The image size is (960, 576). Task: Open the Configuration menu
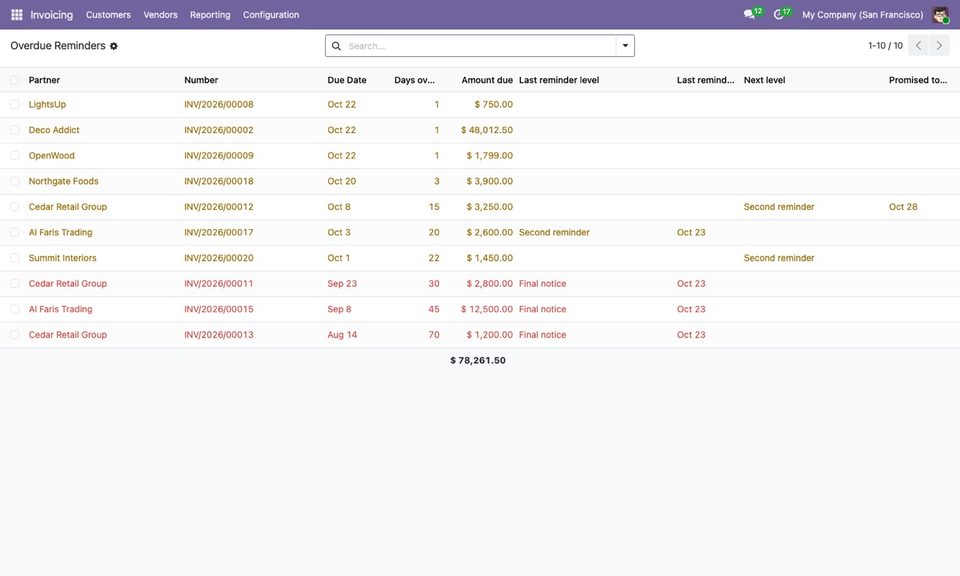[271, 15]
